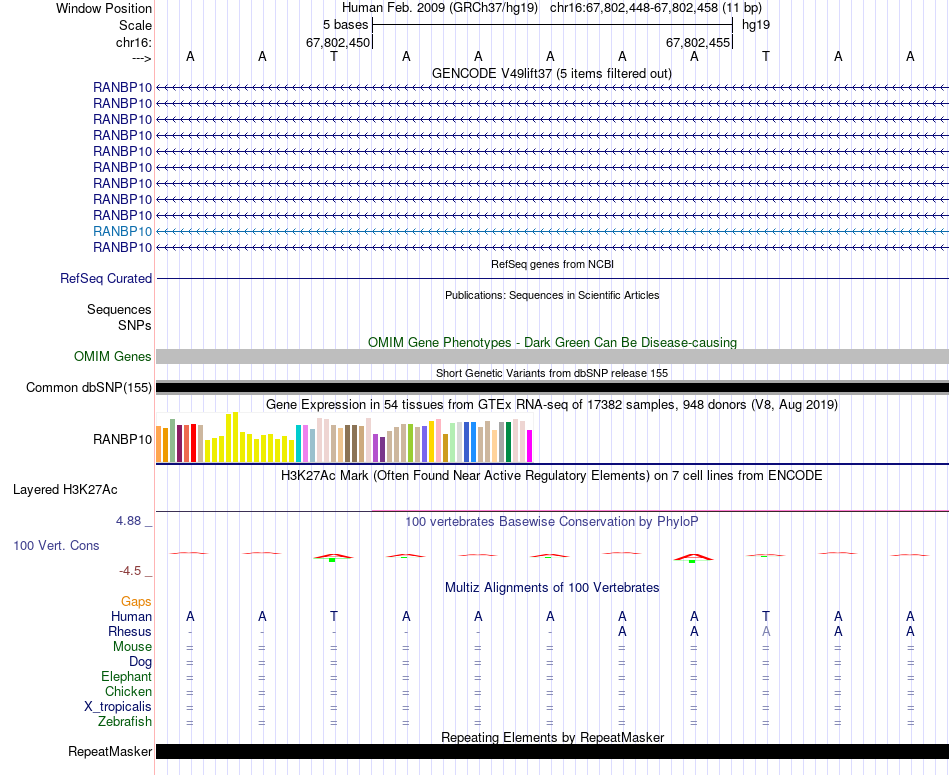Viewport: 950px width, 775px height.
Task: Click the SNPs label
Action: click(x=135, y=325)
